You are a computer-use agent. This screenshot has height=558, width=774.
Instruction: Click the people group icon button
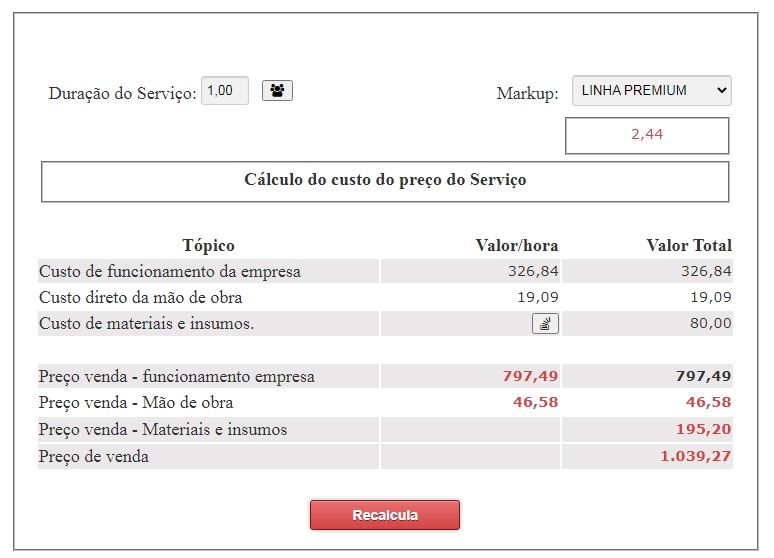coord(277,90)
